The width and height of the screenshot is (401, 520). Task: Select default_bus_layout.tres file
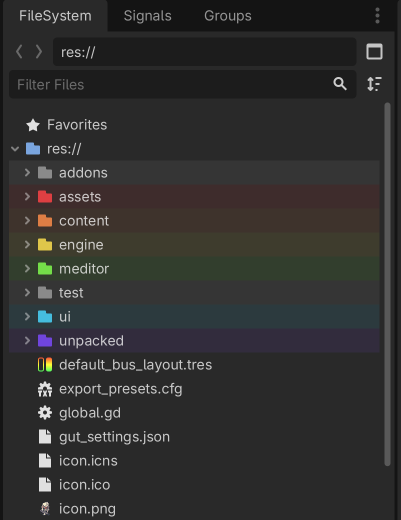point(135,365)
